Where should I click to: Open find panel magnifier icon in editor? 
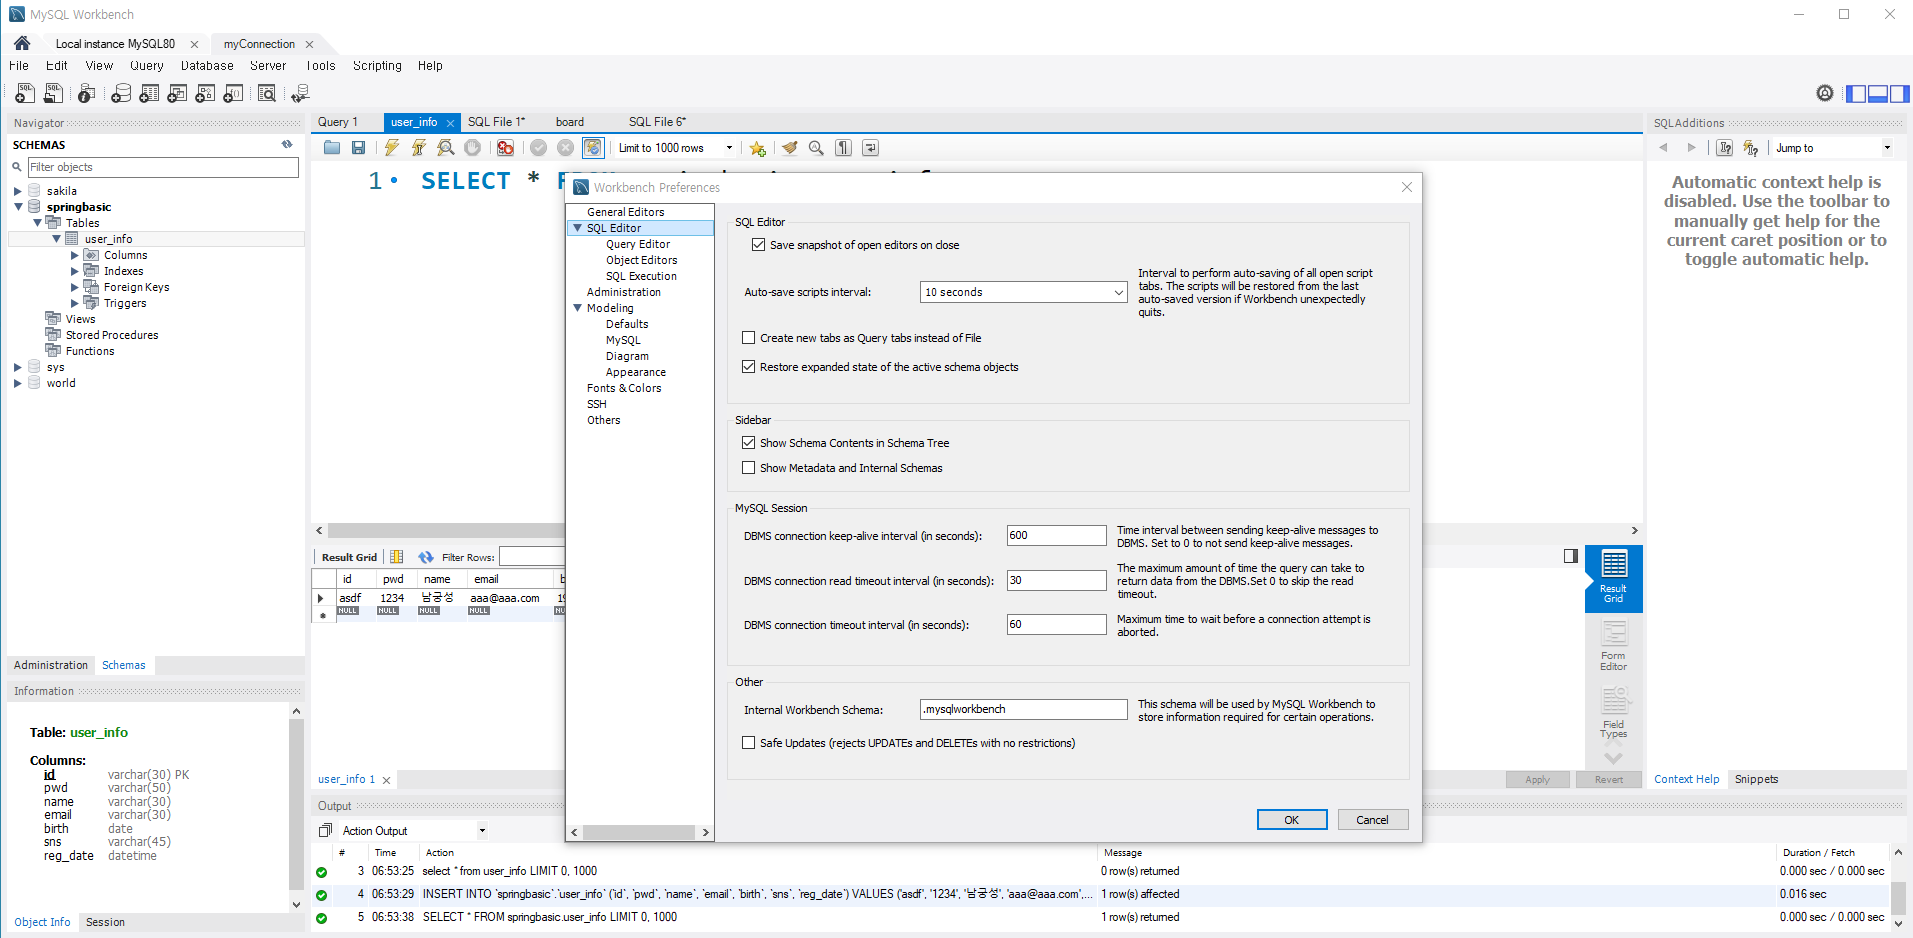coord(816,148)
